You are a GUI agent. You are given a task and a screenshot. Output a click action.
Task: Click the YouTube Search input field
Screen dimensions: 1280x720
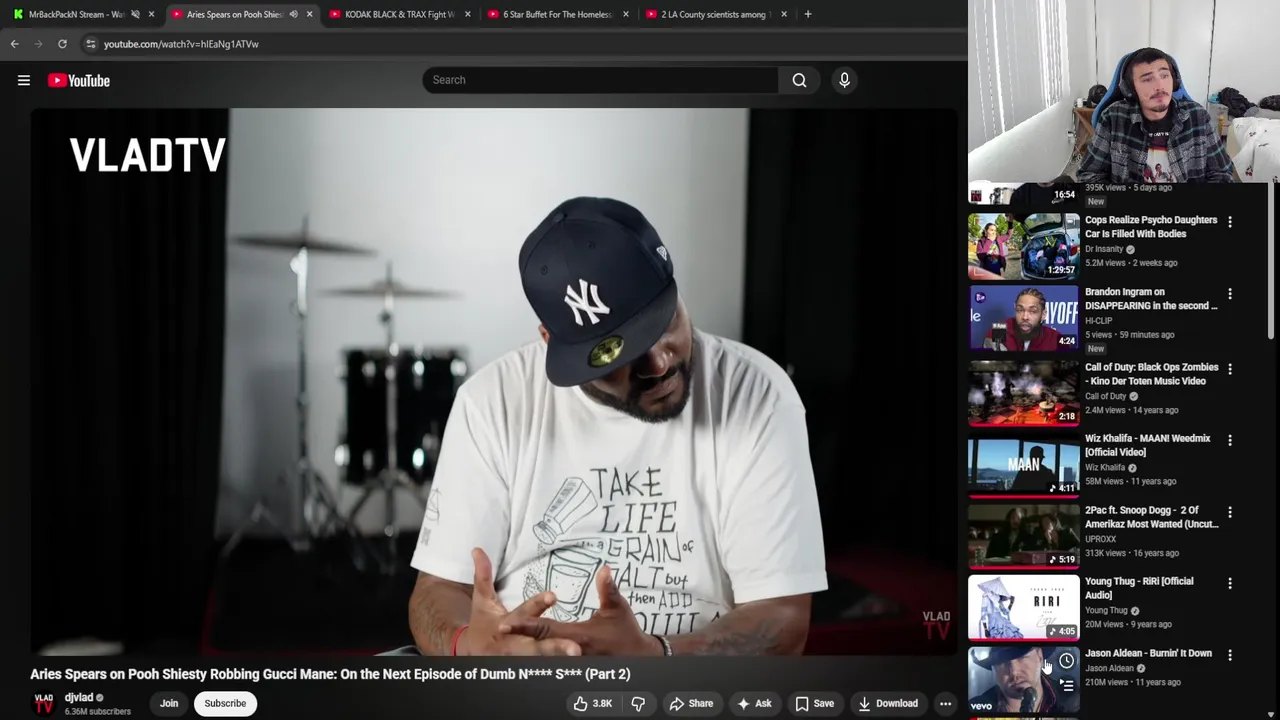[600, 80]
